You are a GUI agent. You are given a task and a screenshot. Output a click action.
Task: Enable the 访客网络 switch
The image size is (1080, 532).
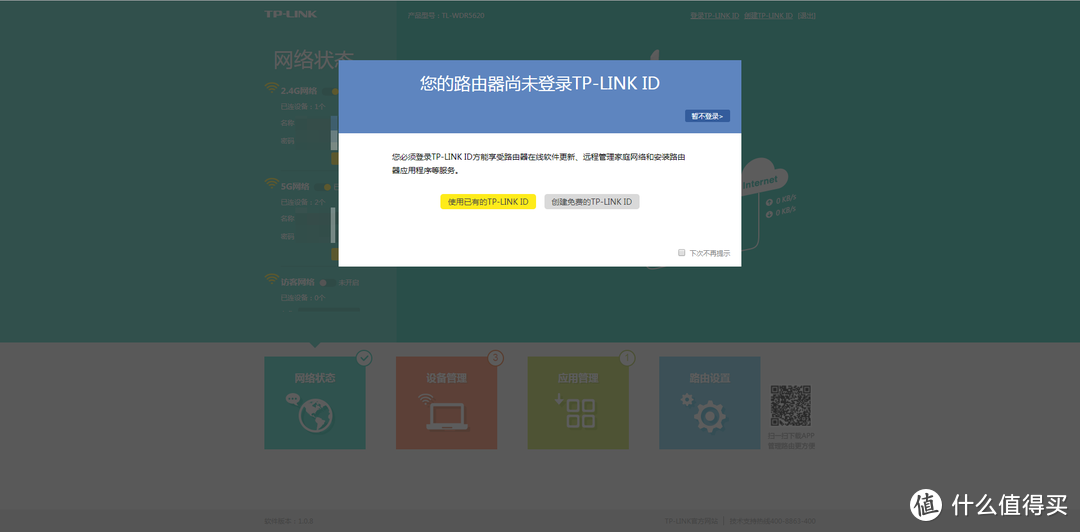(x=328, y=282)
